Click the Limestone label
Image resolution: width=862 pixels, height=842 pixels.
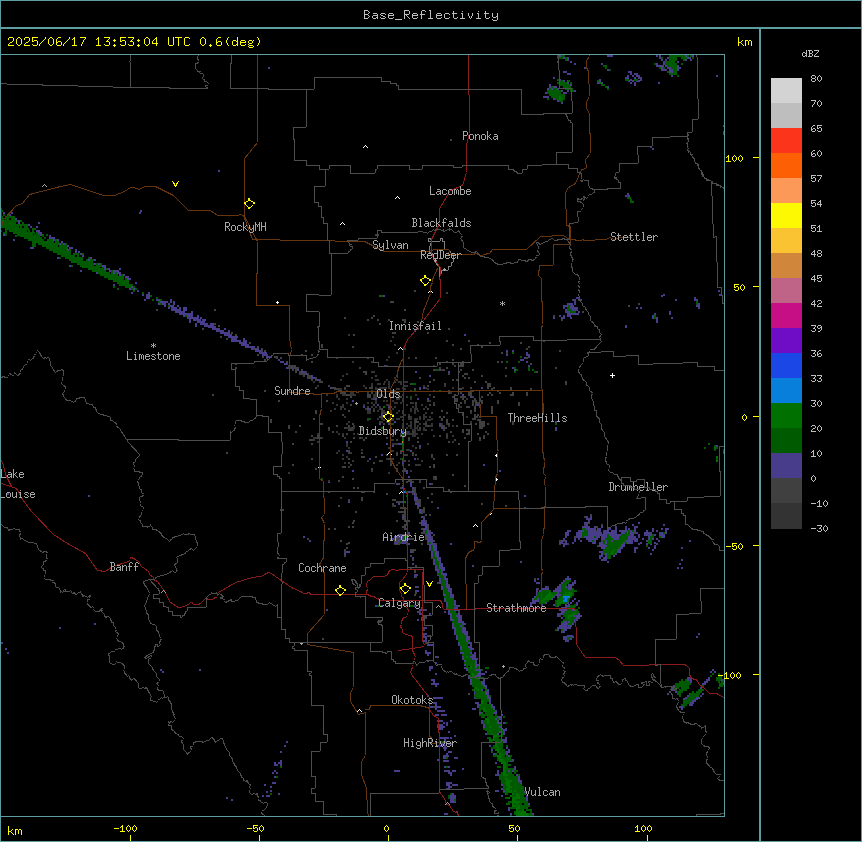pos(153,356)
